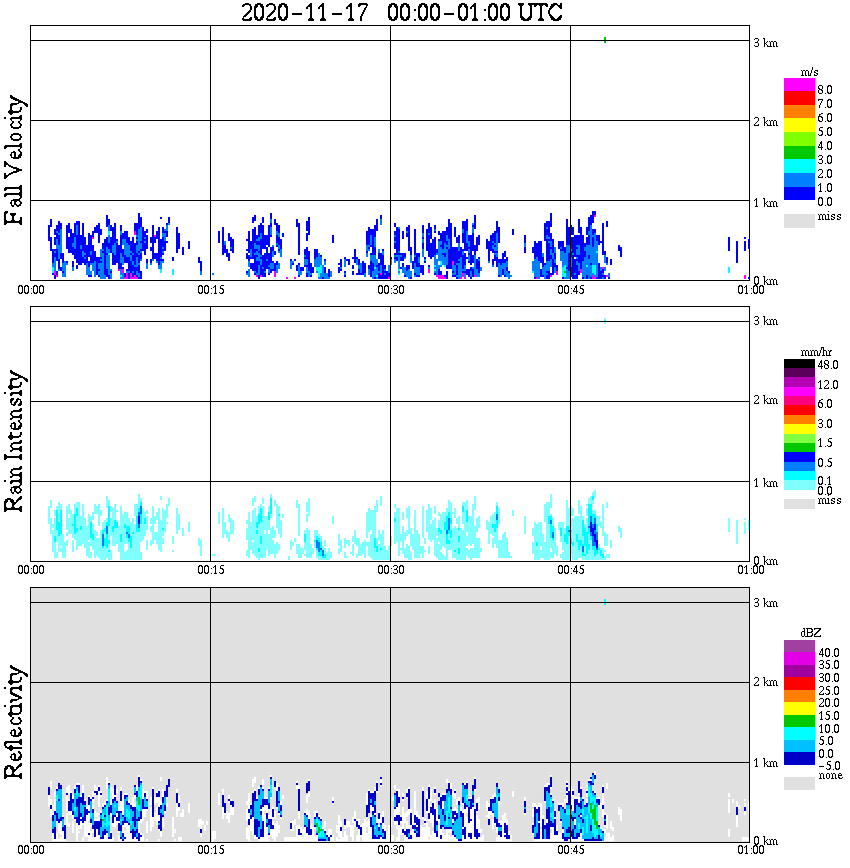Pick the gray 'none' swatch in Reflectivity legend
Image resolution: width=850 pixels, height=868 pixels.
pyautogui.click(x=799, y=783)
